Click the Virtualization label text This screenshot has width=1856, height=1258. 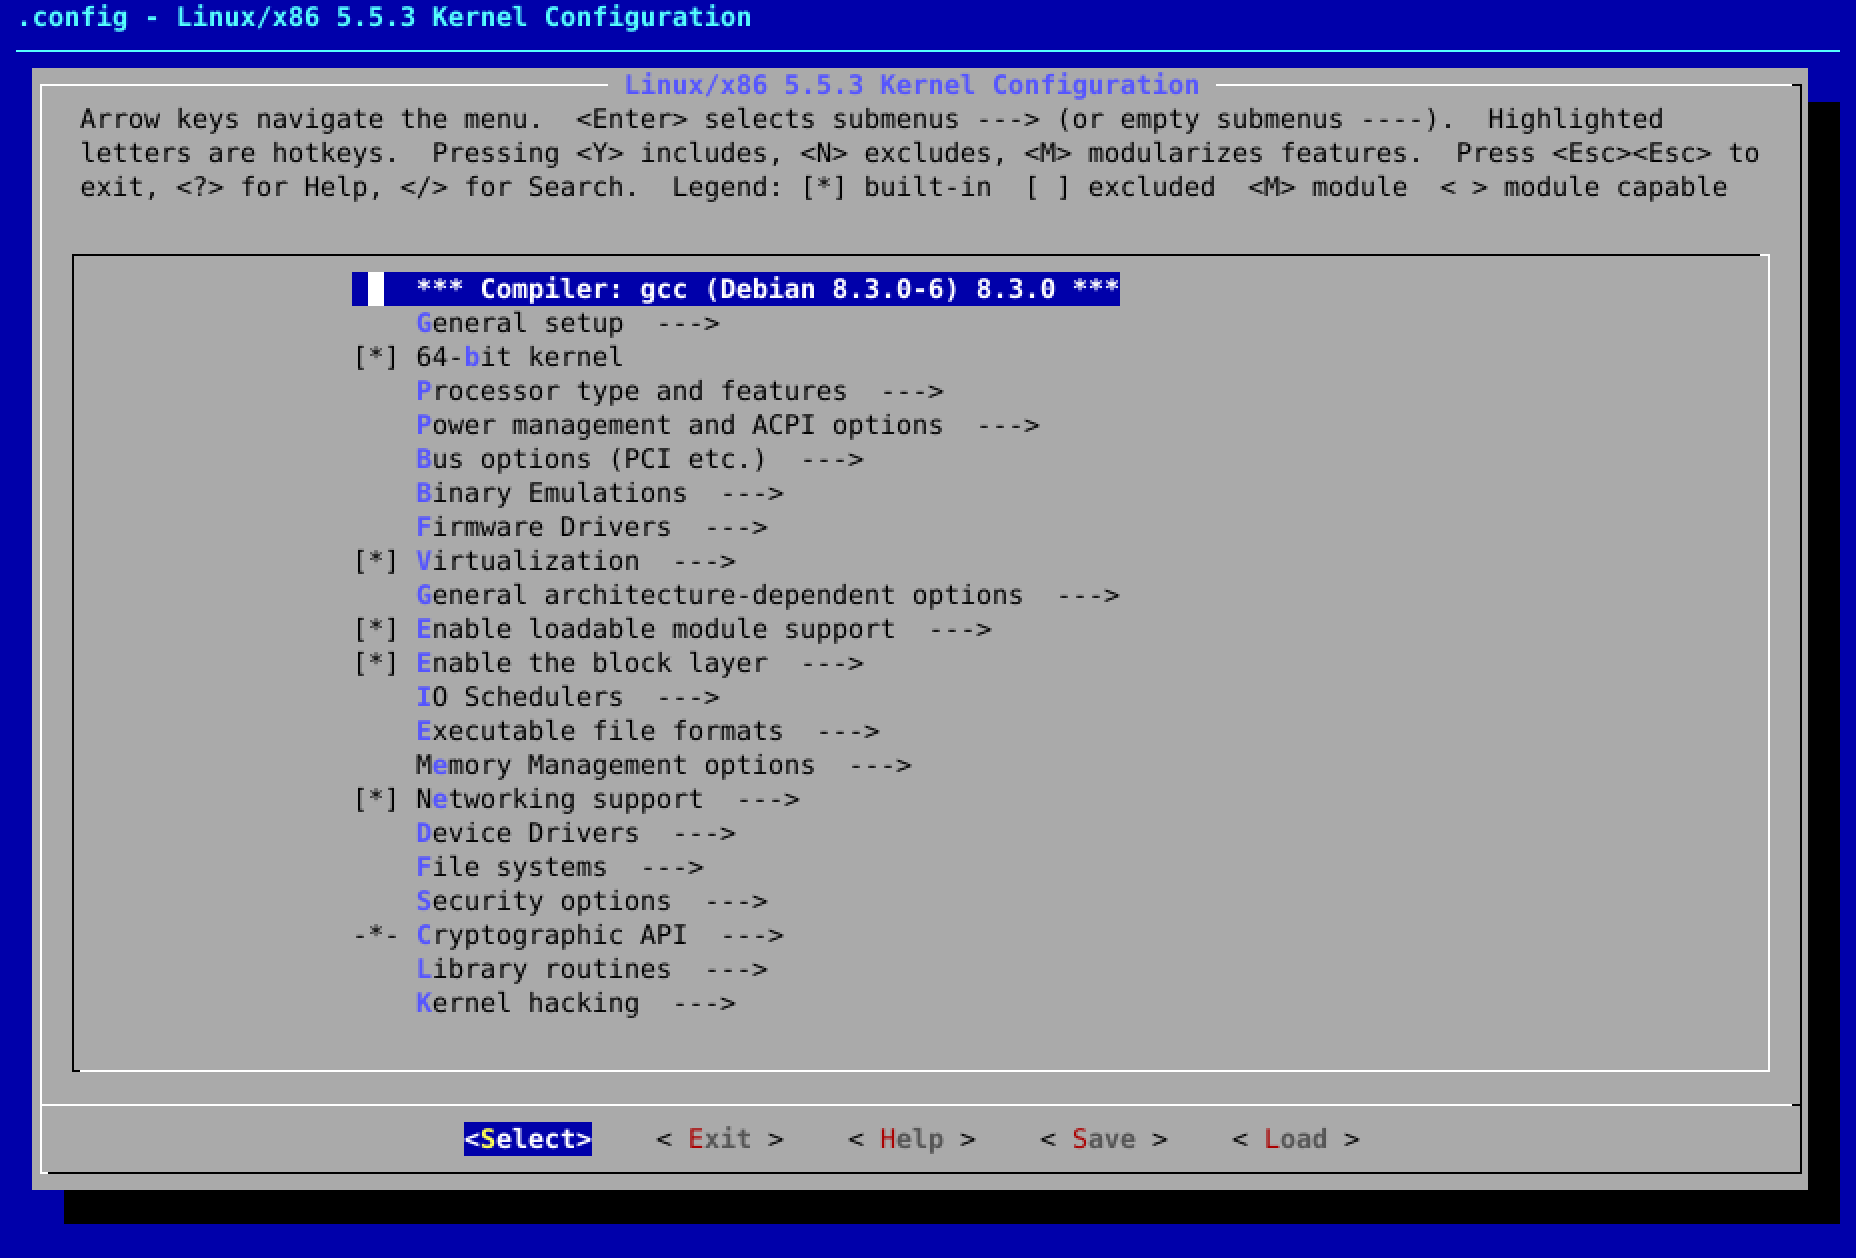[x=527, y=561]
